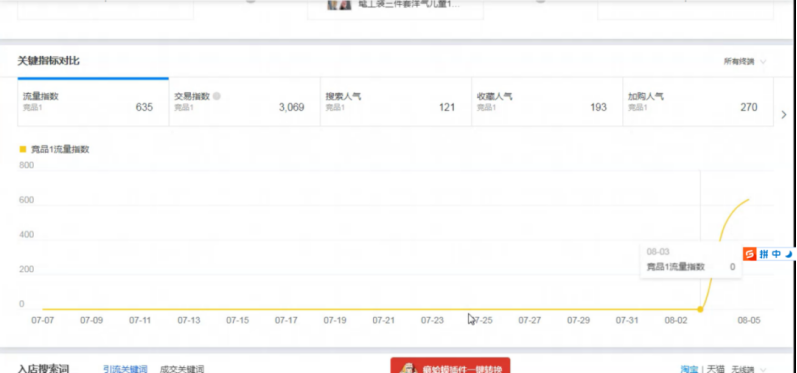Toggle the 竞品1流量指数 yellow legend marker

(x=22, y=149)
